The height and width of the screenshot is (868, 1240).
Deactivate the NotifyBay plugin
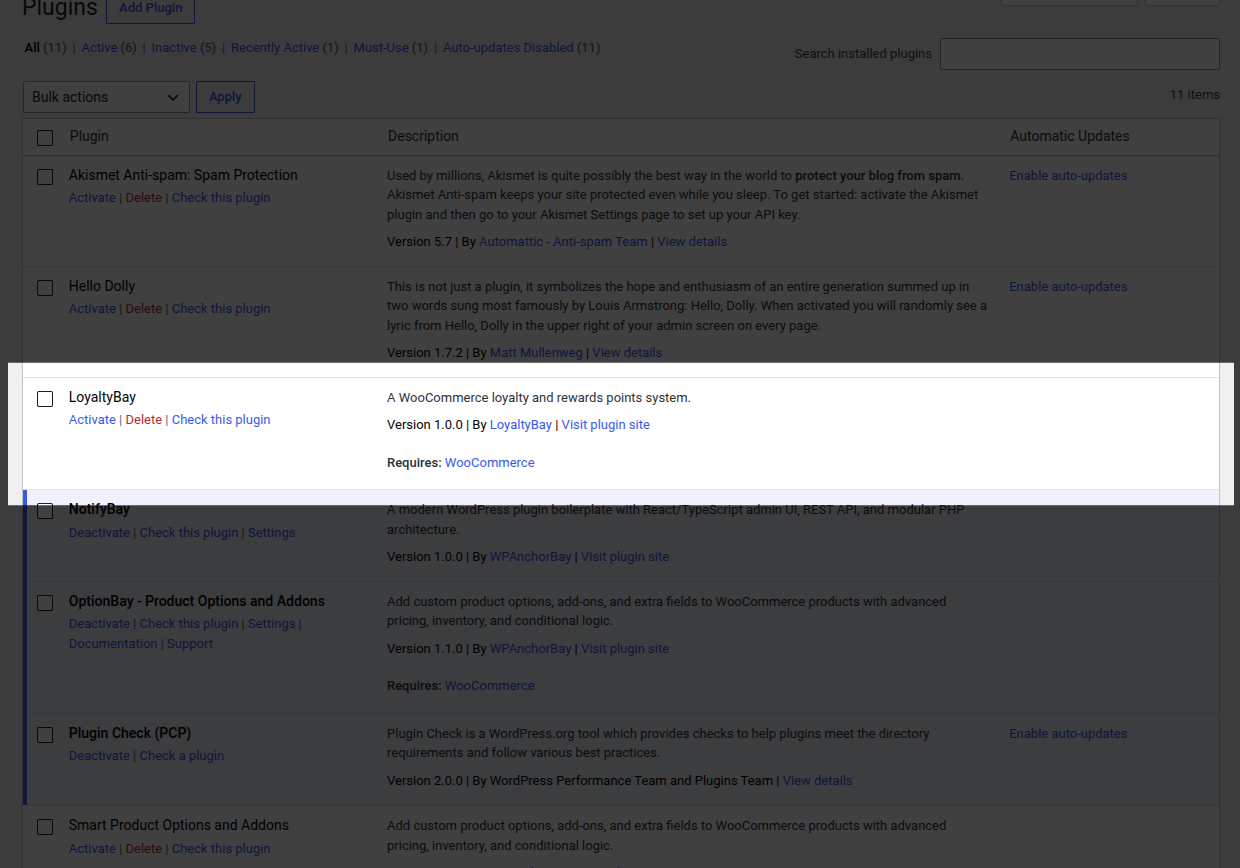tap(99, 533)
